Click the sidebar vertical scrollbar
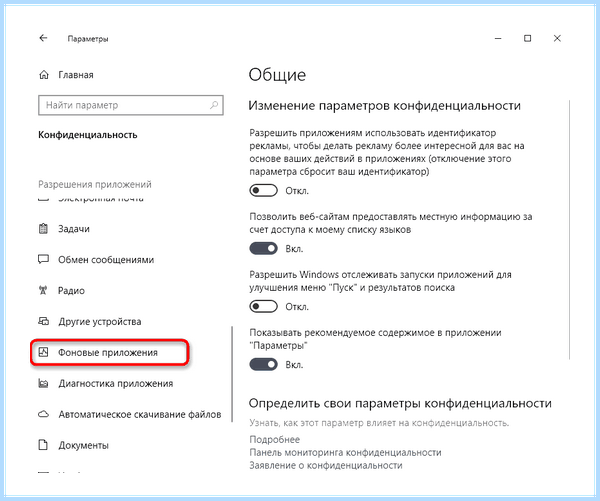Image resolution: width=600 pixels, height=501 pixels. pos(232,374)
